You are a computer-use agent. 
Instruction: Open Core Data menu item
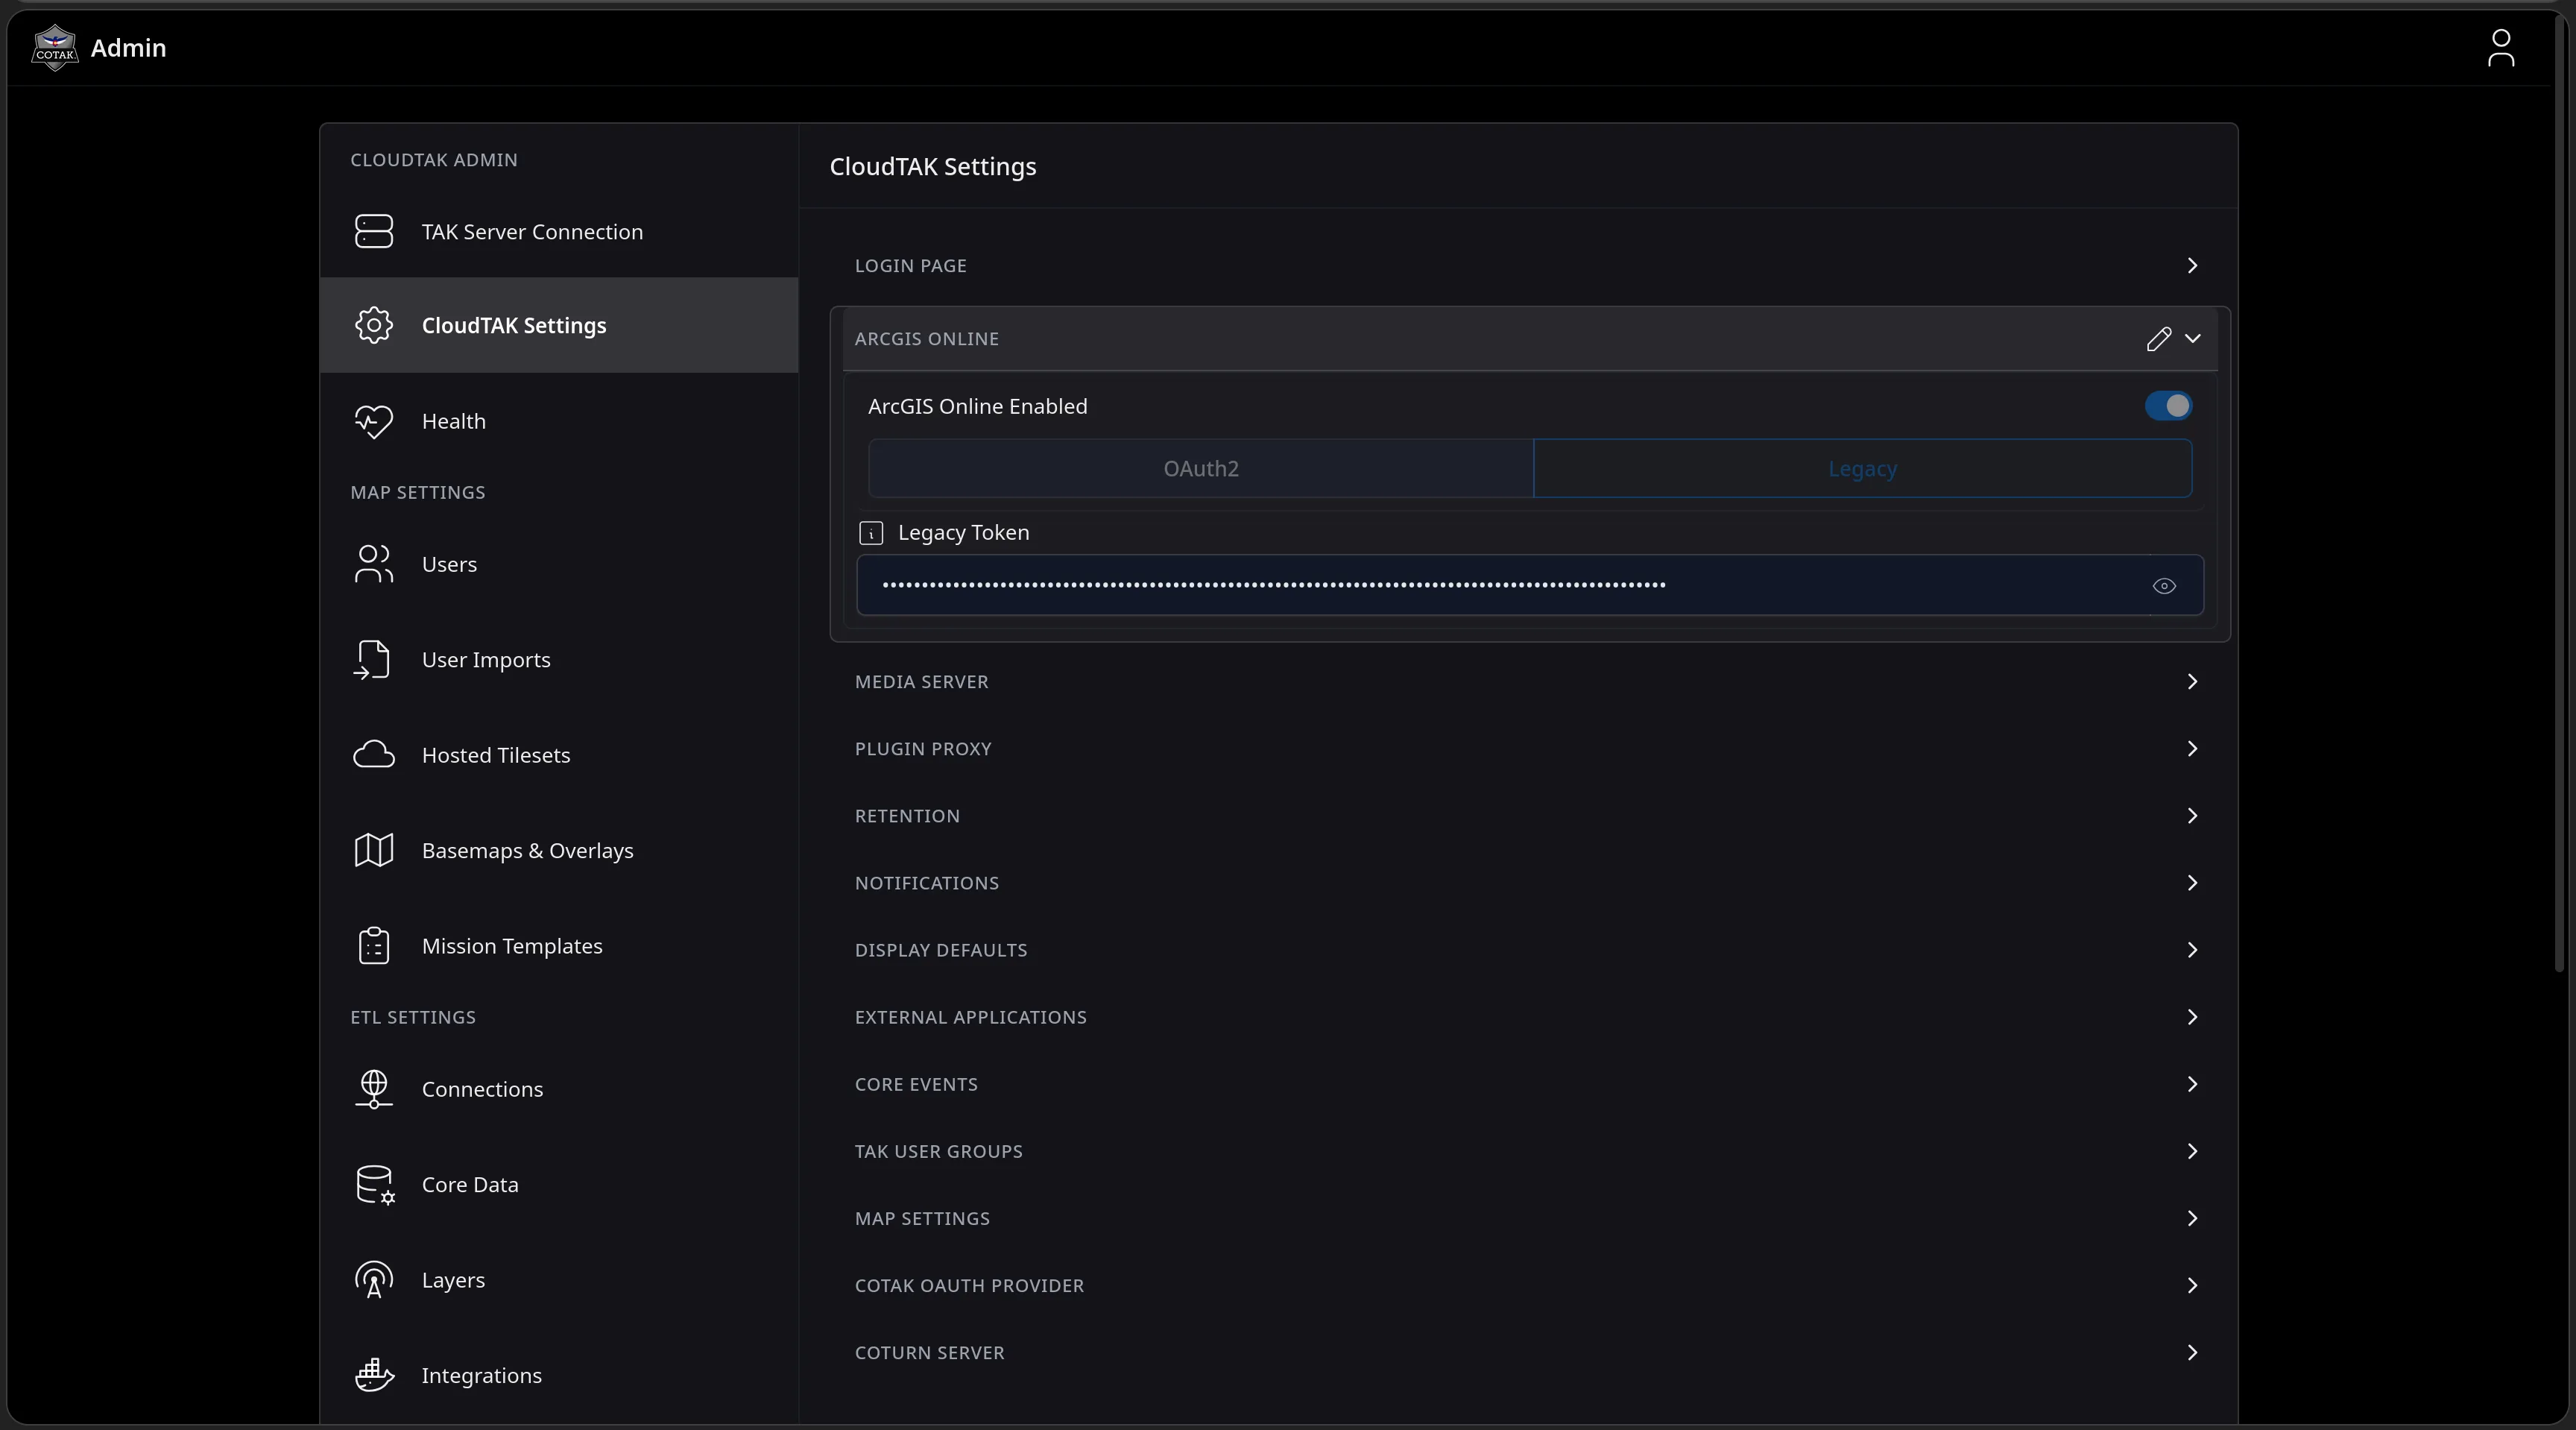[559, 1185]
